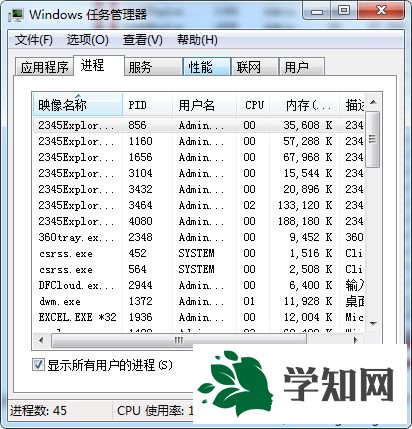The height and width of the screenshot is (429, 412).
Task: Toggle 显示所有用户的进程 checkbox
Action: pos(38,365)
